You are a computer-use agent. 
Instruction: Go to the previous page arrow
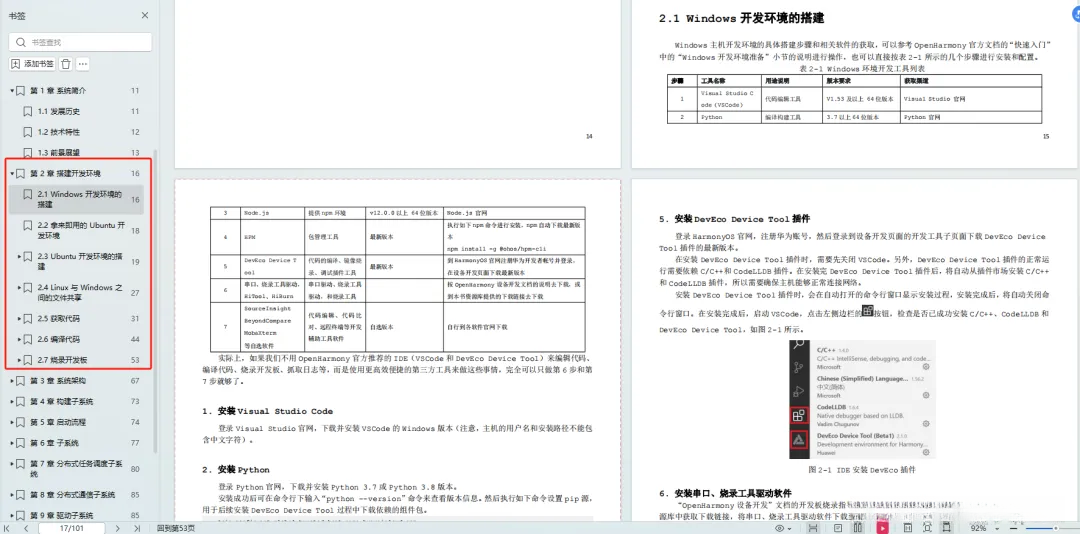[x=26, y=528]
